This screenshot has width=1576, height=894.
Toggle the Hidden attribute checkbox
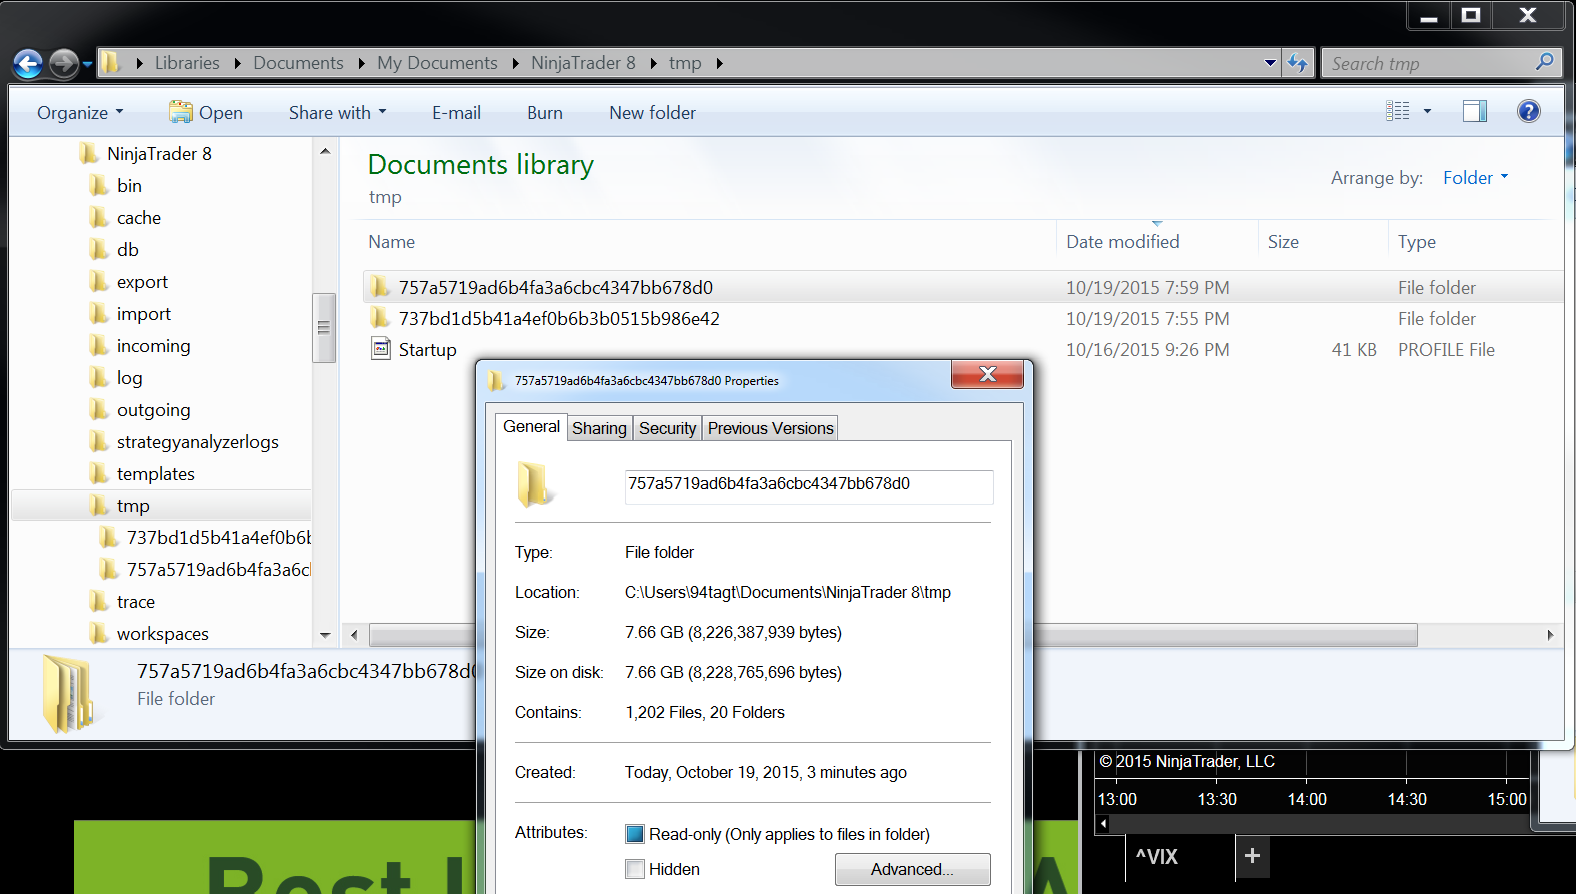pos(634,869)
